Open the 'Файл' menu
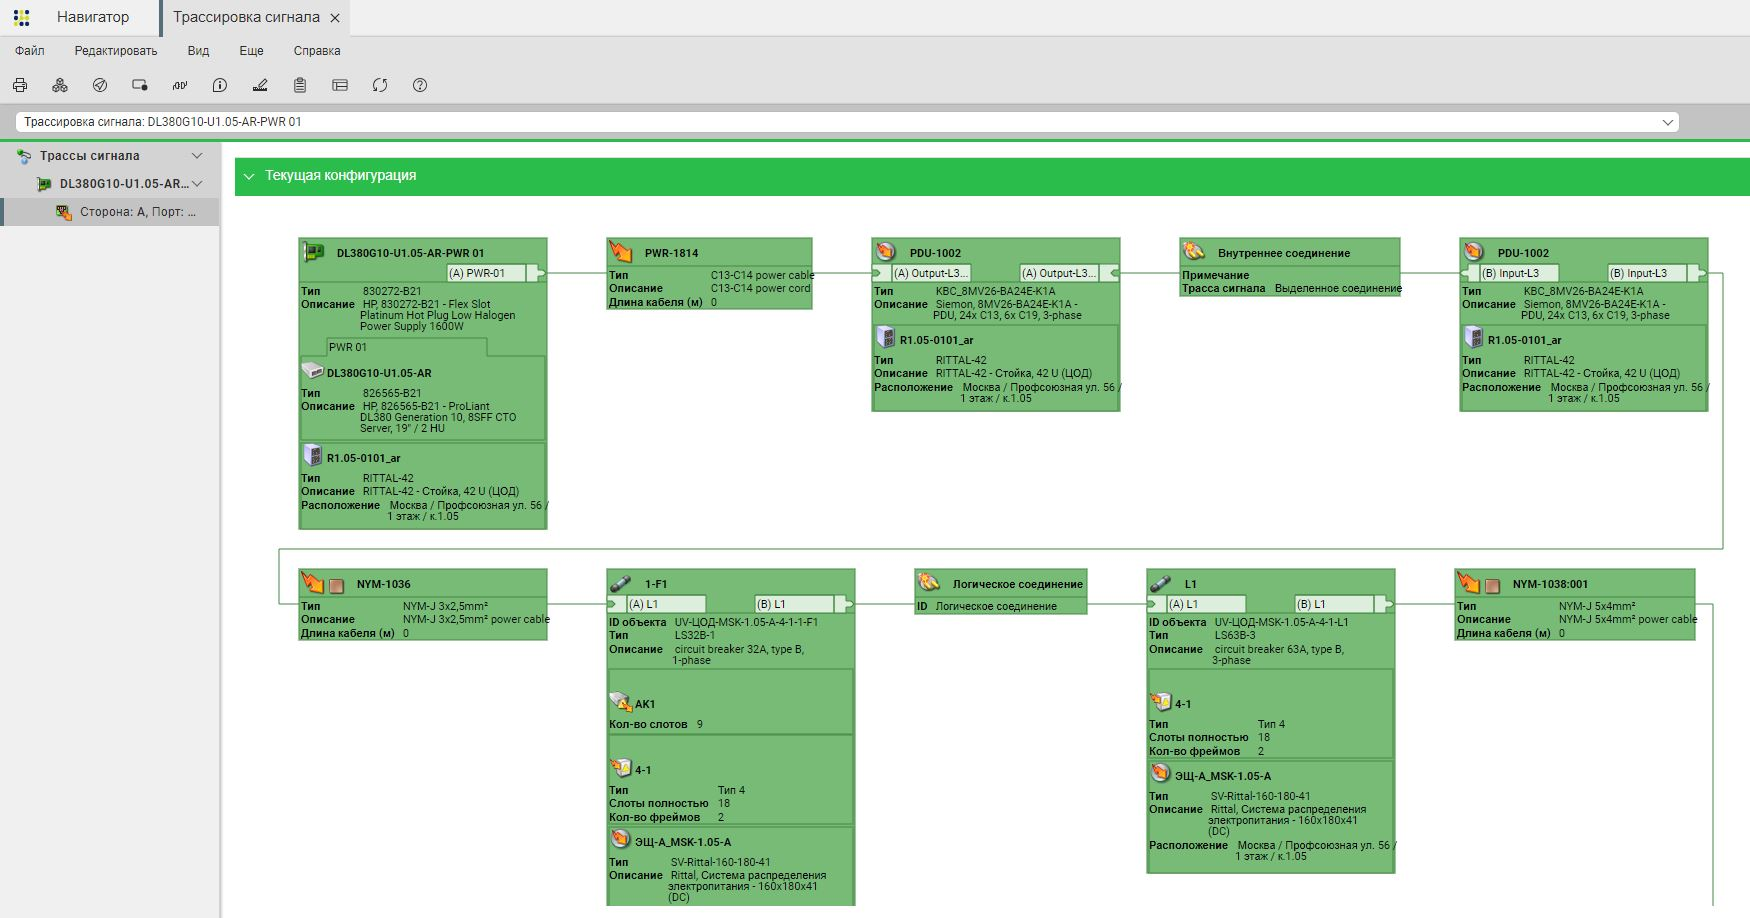This screenshot has width=1750, height=918. click(x=30, y=51)
